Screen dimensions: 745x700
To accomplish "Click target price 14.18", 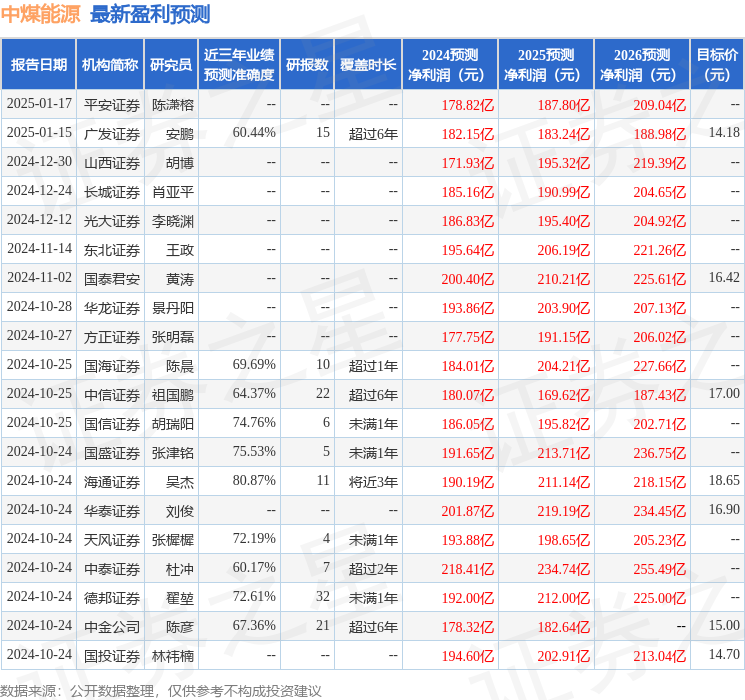I will (724, 133).
